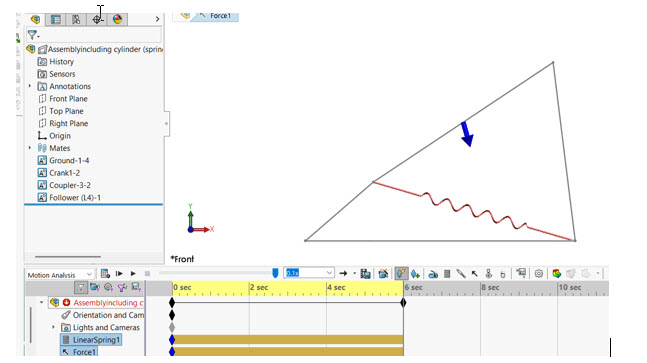The height and width of the screenshot is (363, 647).
Task: Click the Motor icon in motion toolbar
Action: [x=433, y=273]
